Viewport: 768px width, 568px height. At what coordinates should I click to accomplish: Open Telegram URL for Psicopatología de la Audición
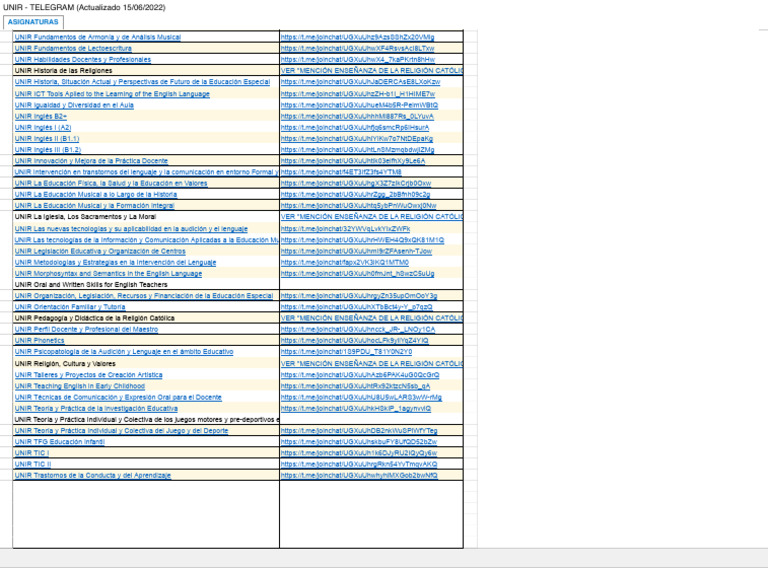tap(346, 352)
